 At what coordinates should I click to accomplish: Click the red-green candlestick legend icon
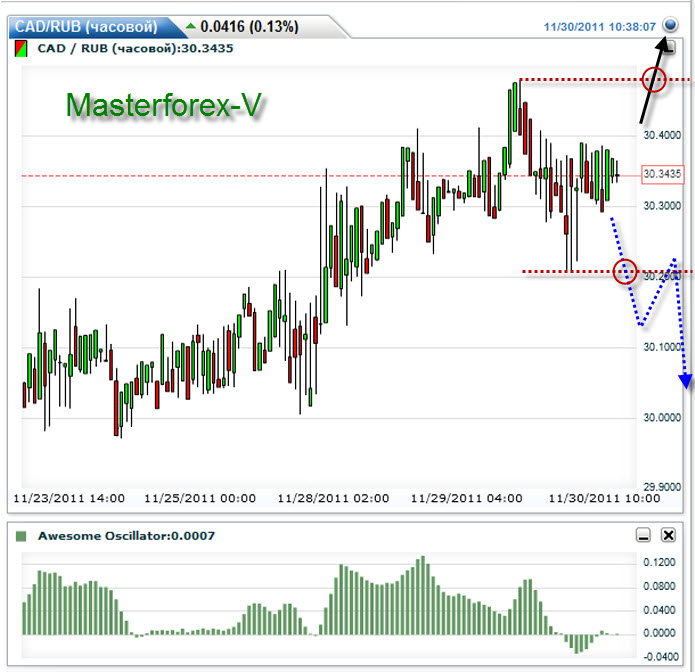point(21,48)
